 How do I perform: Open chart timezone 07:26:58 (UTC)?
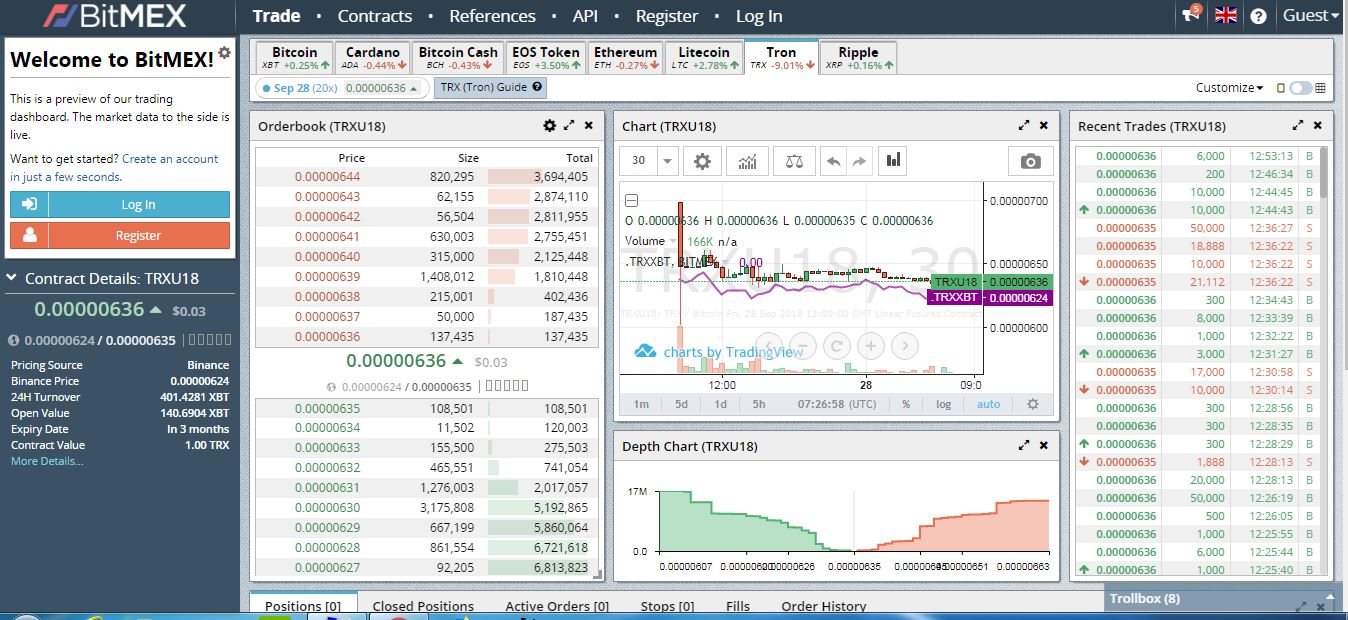coord(836,404)
